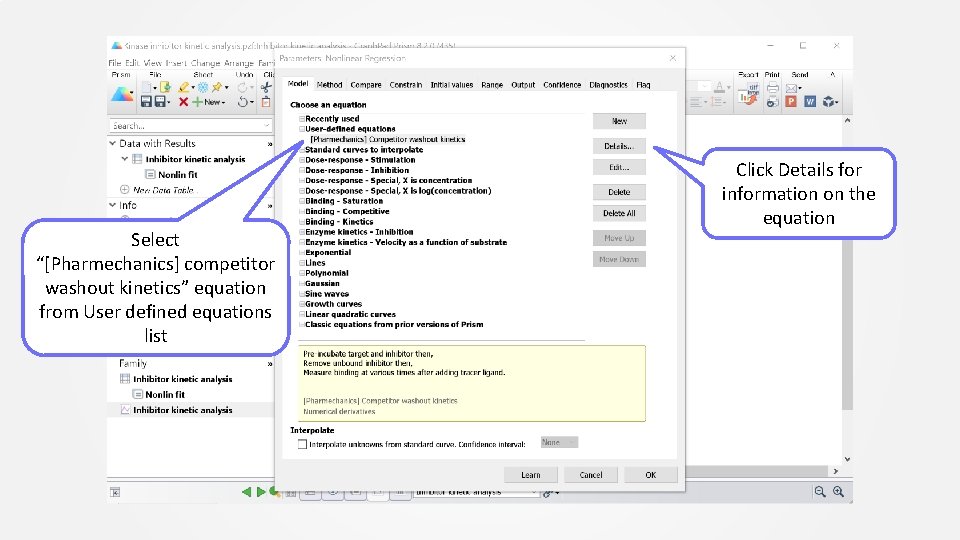Screen dimensions: 960x540
Task: Open the Range tab
Action: tap(492, 85)
